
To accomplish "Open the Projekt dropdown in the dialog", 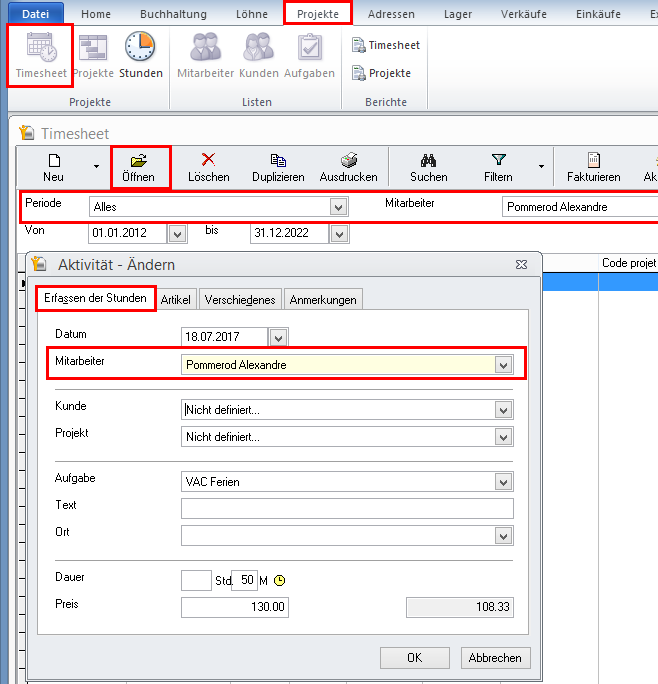I will point(504,438).
